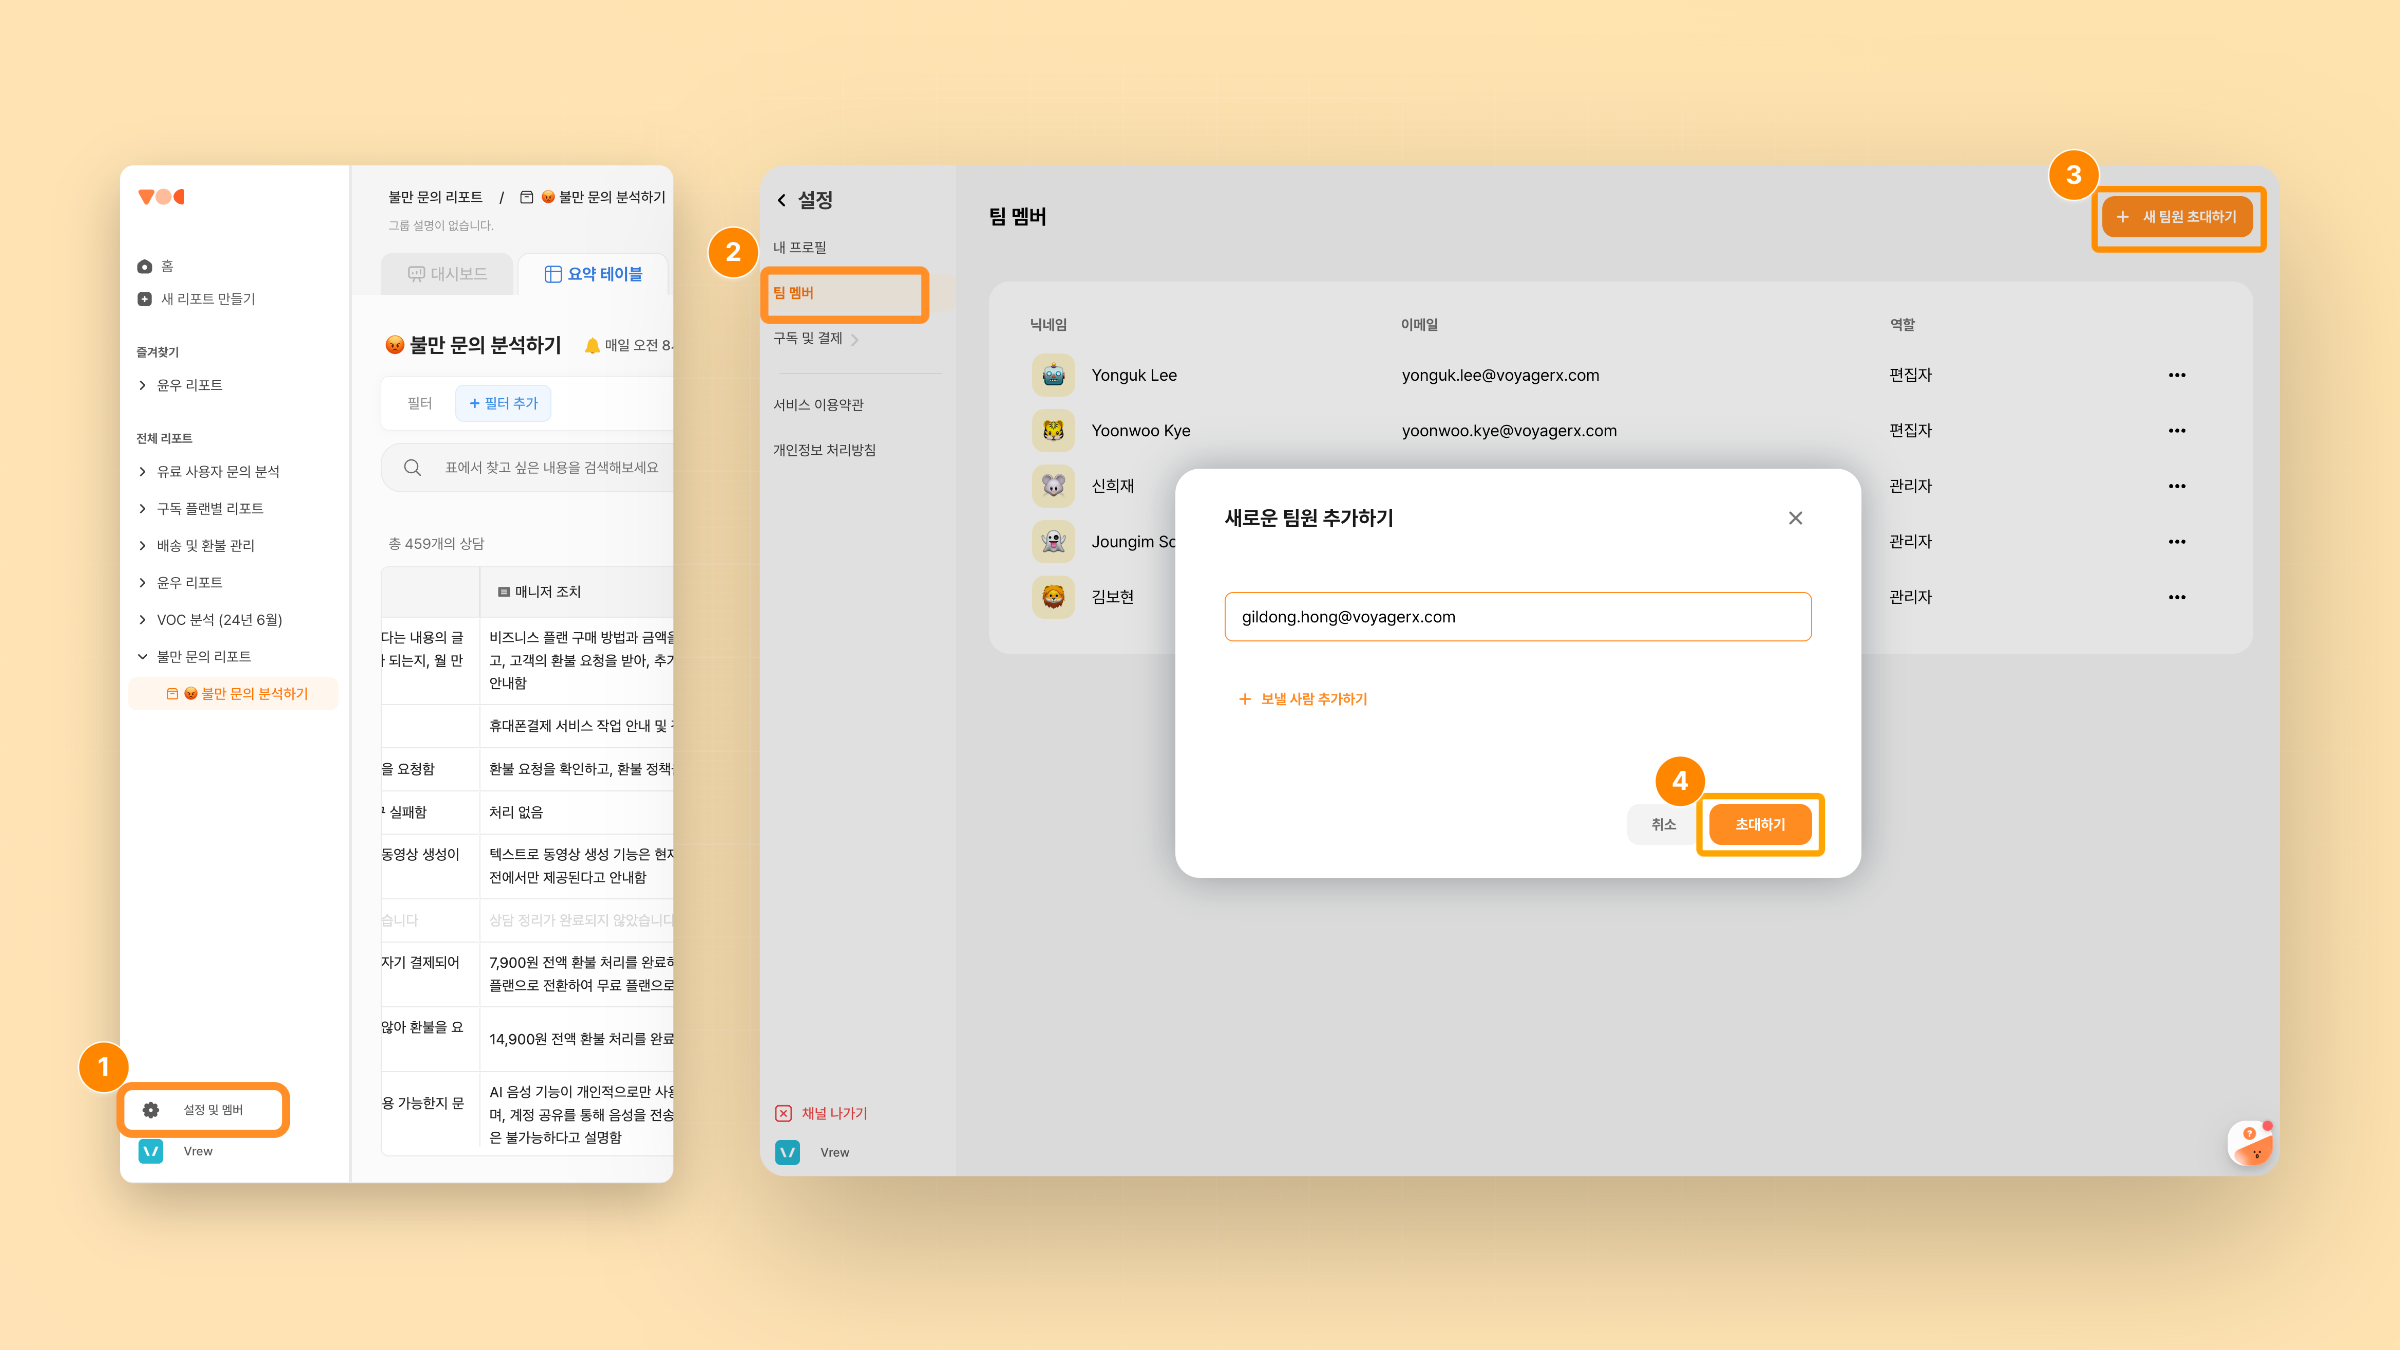Click the home icon in sidebar
Image resolution: width=2400 pixels, height=1350 pixels.
(x=145, y=266)
